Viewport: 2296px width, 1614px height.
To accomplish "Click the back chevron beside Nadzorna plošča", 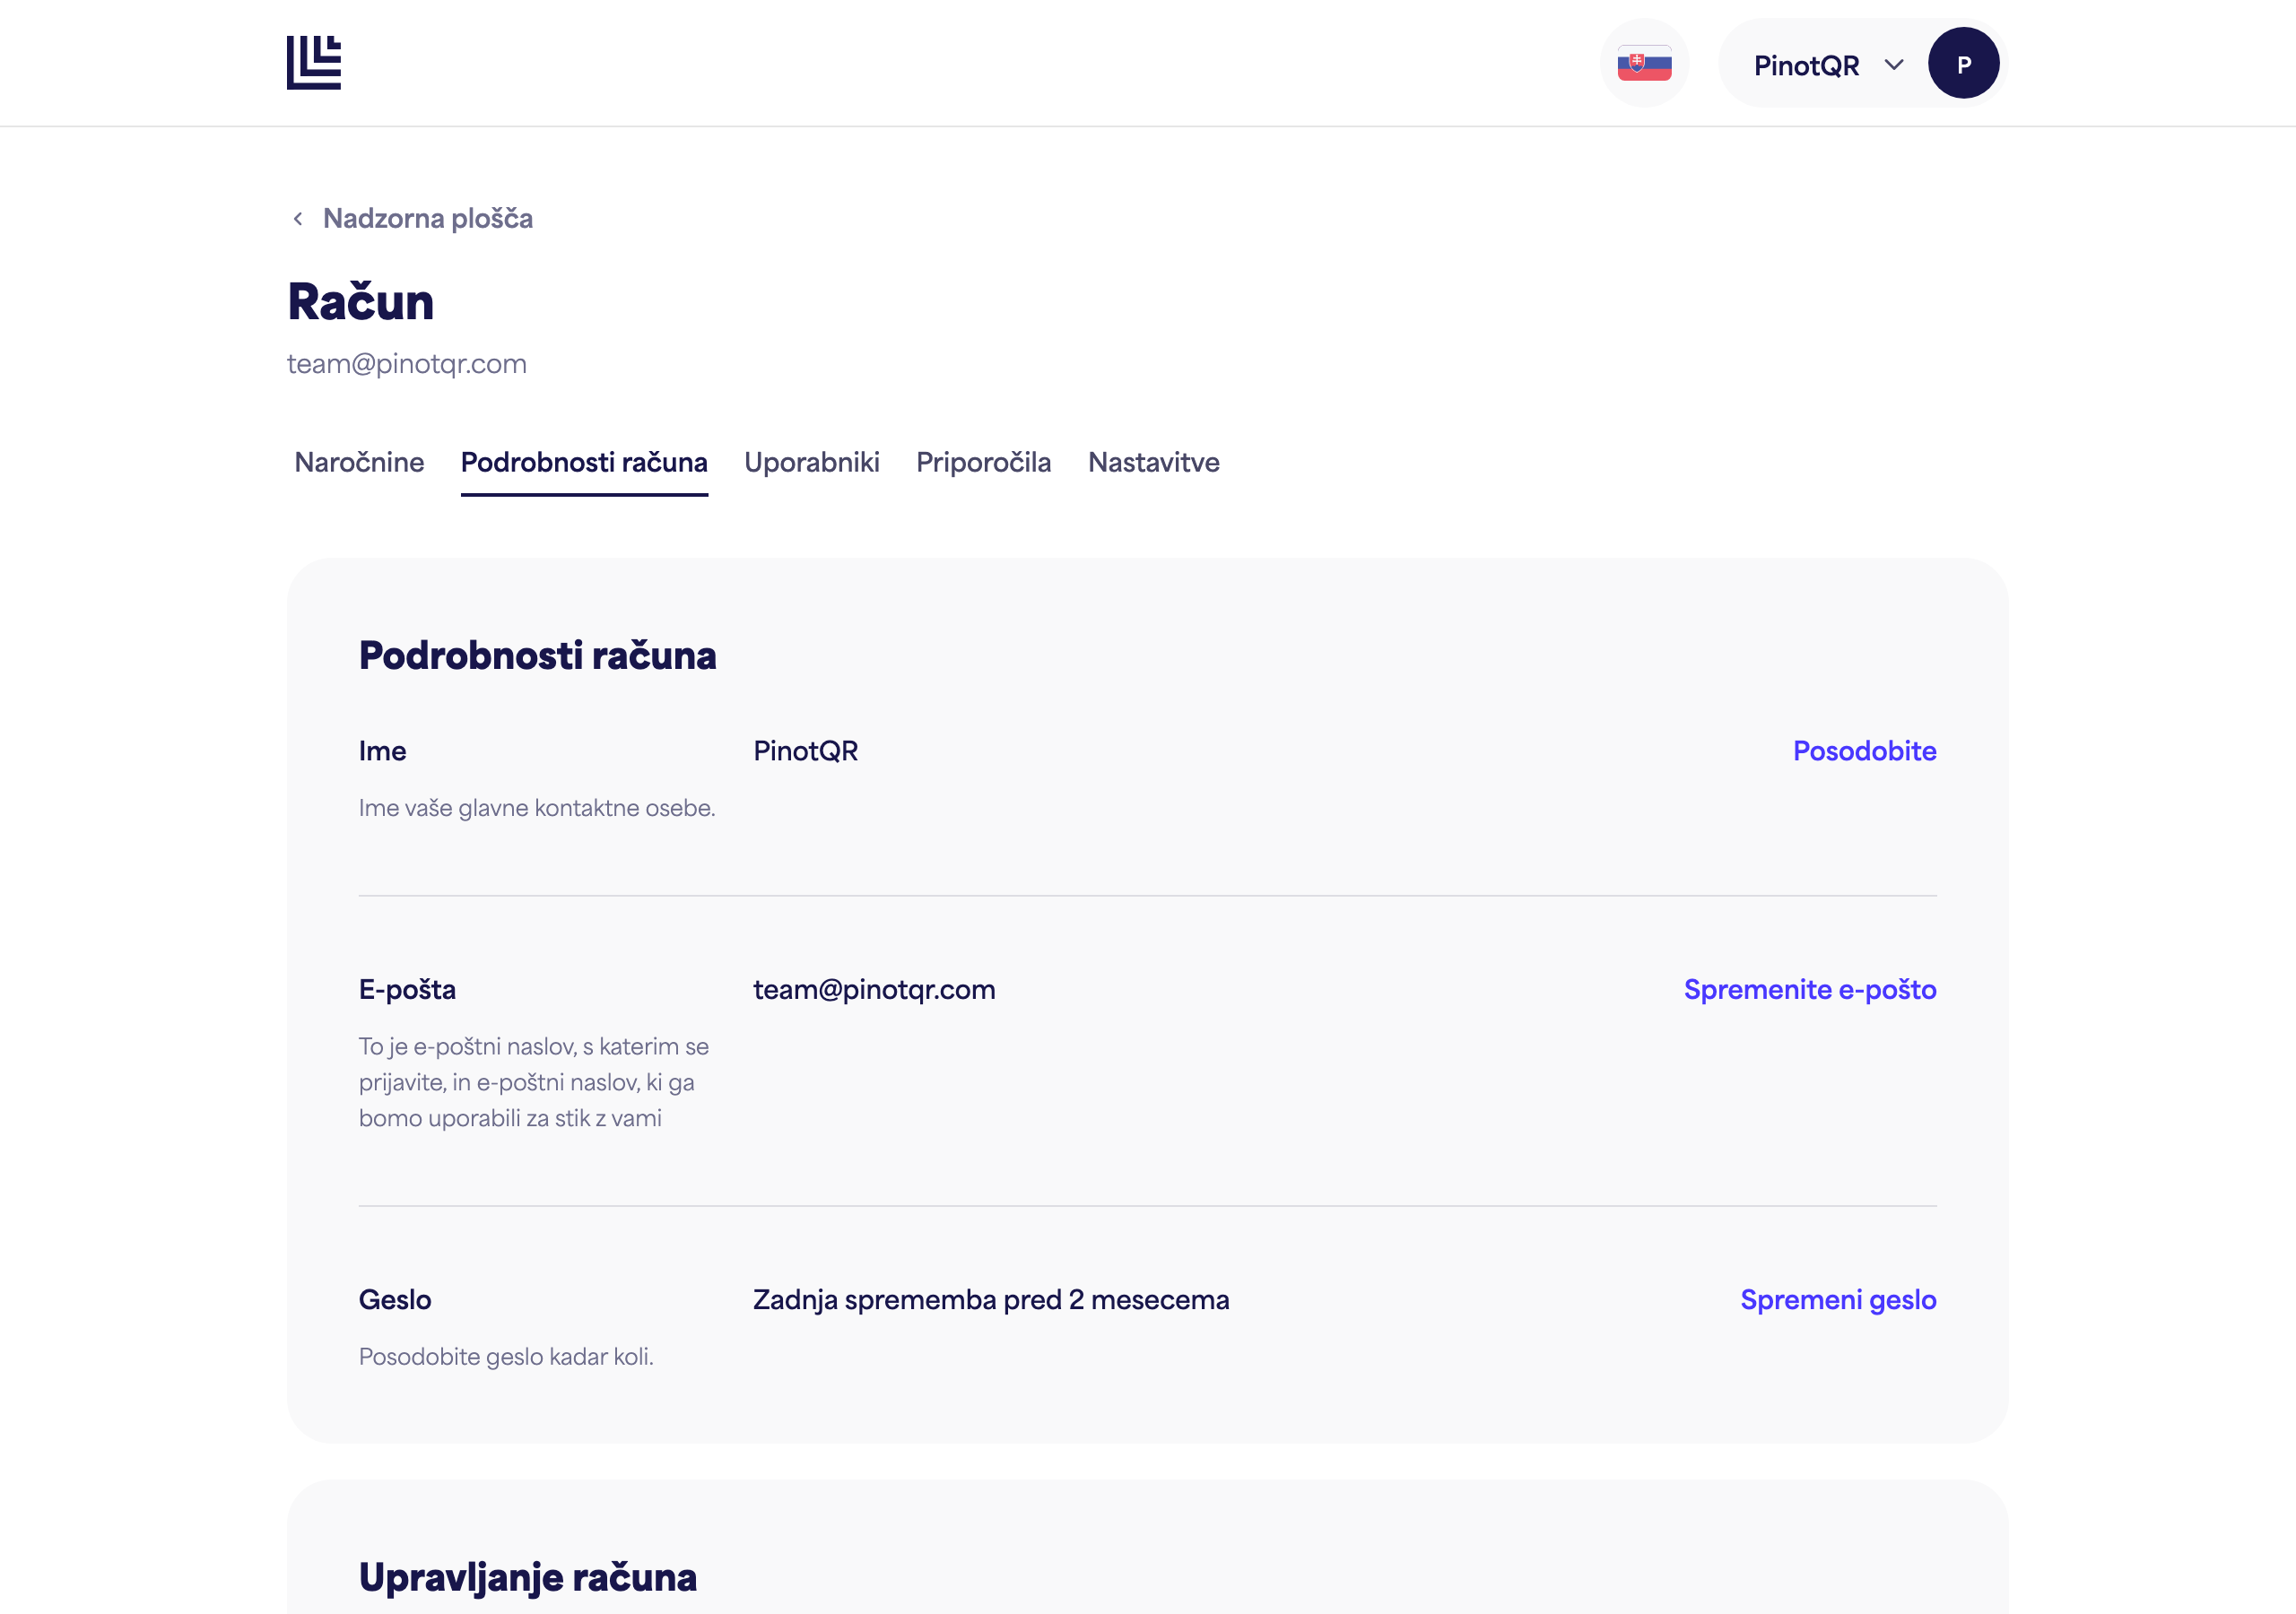I will [298, 219].
